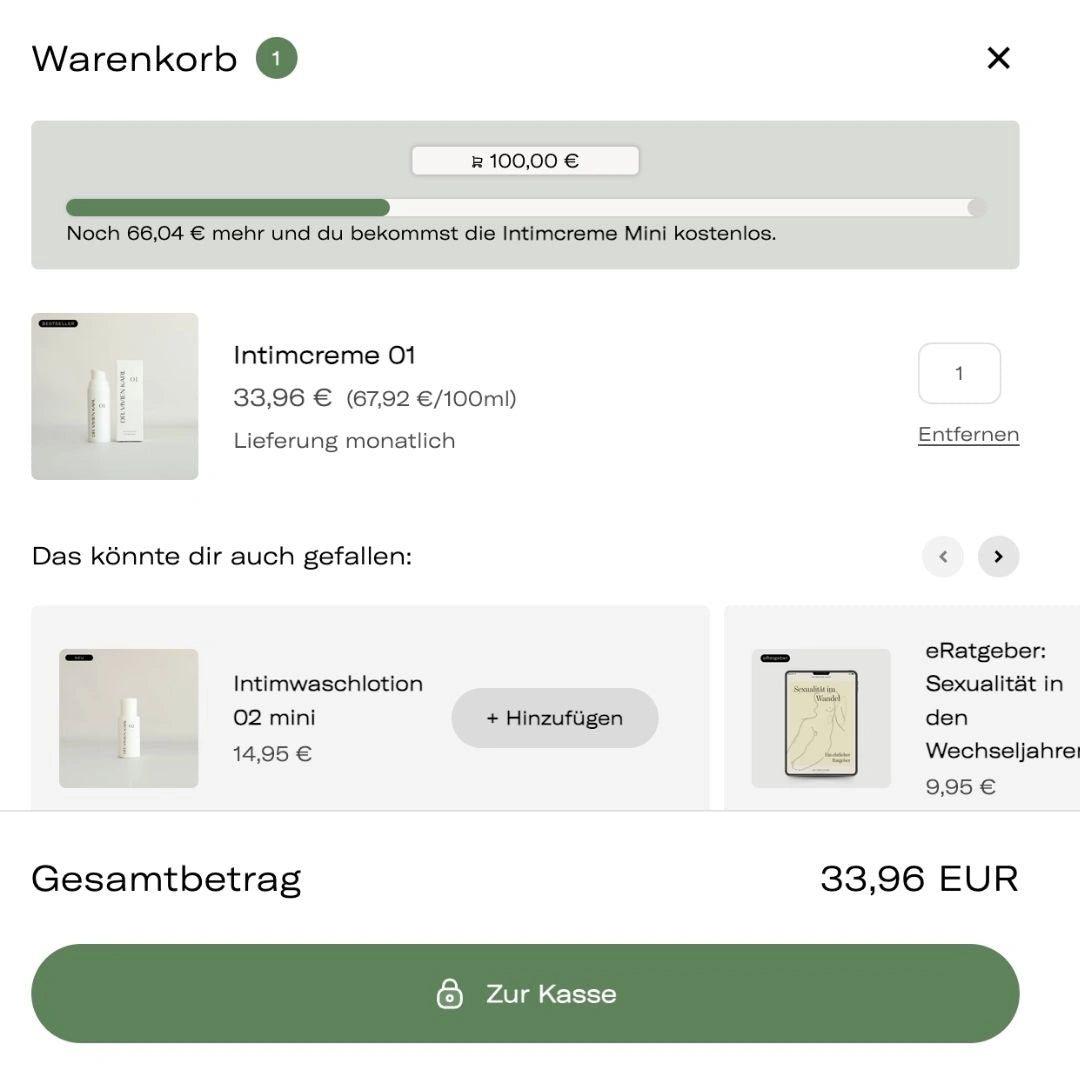
Task: Open the Intimcreme 01 product image
Action: click(x=115, y=397)
